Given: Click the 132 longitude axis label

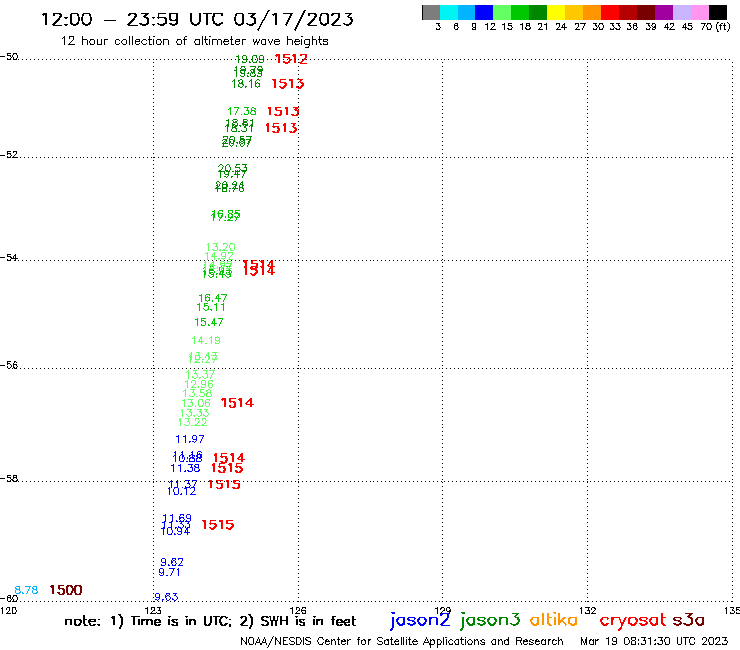Looking at the screenshot, I should (x=587, y=610).
